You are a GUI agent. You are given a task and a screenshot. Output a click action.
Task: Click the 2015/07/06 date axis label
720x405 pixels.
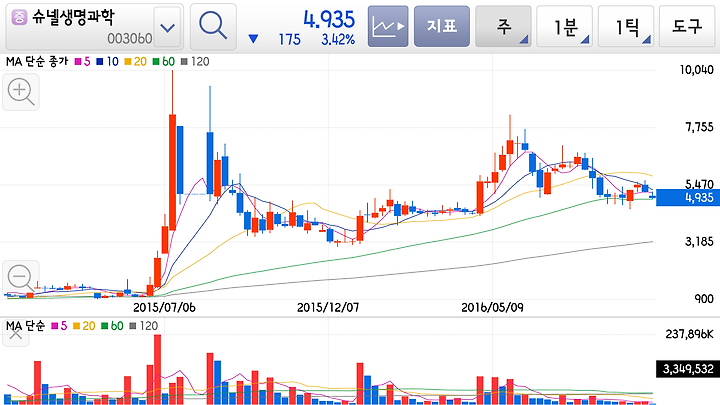[x=164, y=307]
